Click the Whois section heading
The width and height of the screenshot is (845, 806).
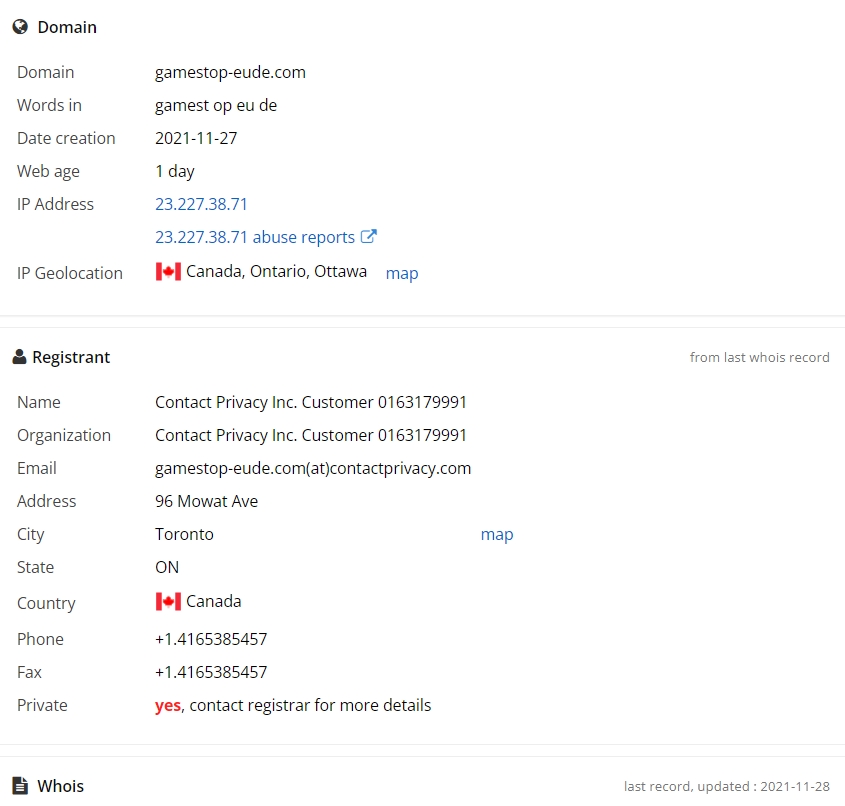(61, 786)
